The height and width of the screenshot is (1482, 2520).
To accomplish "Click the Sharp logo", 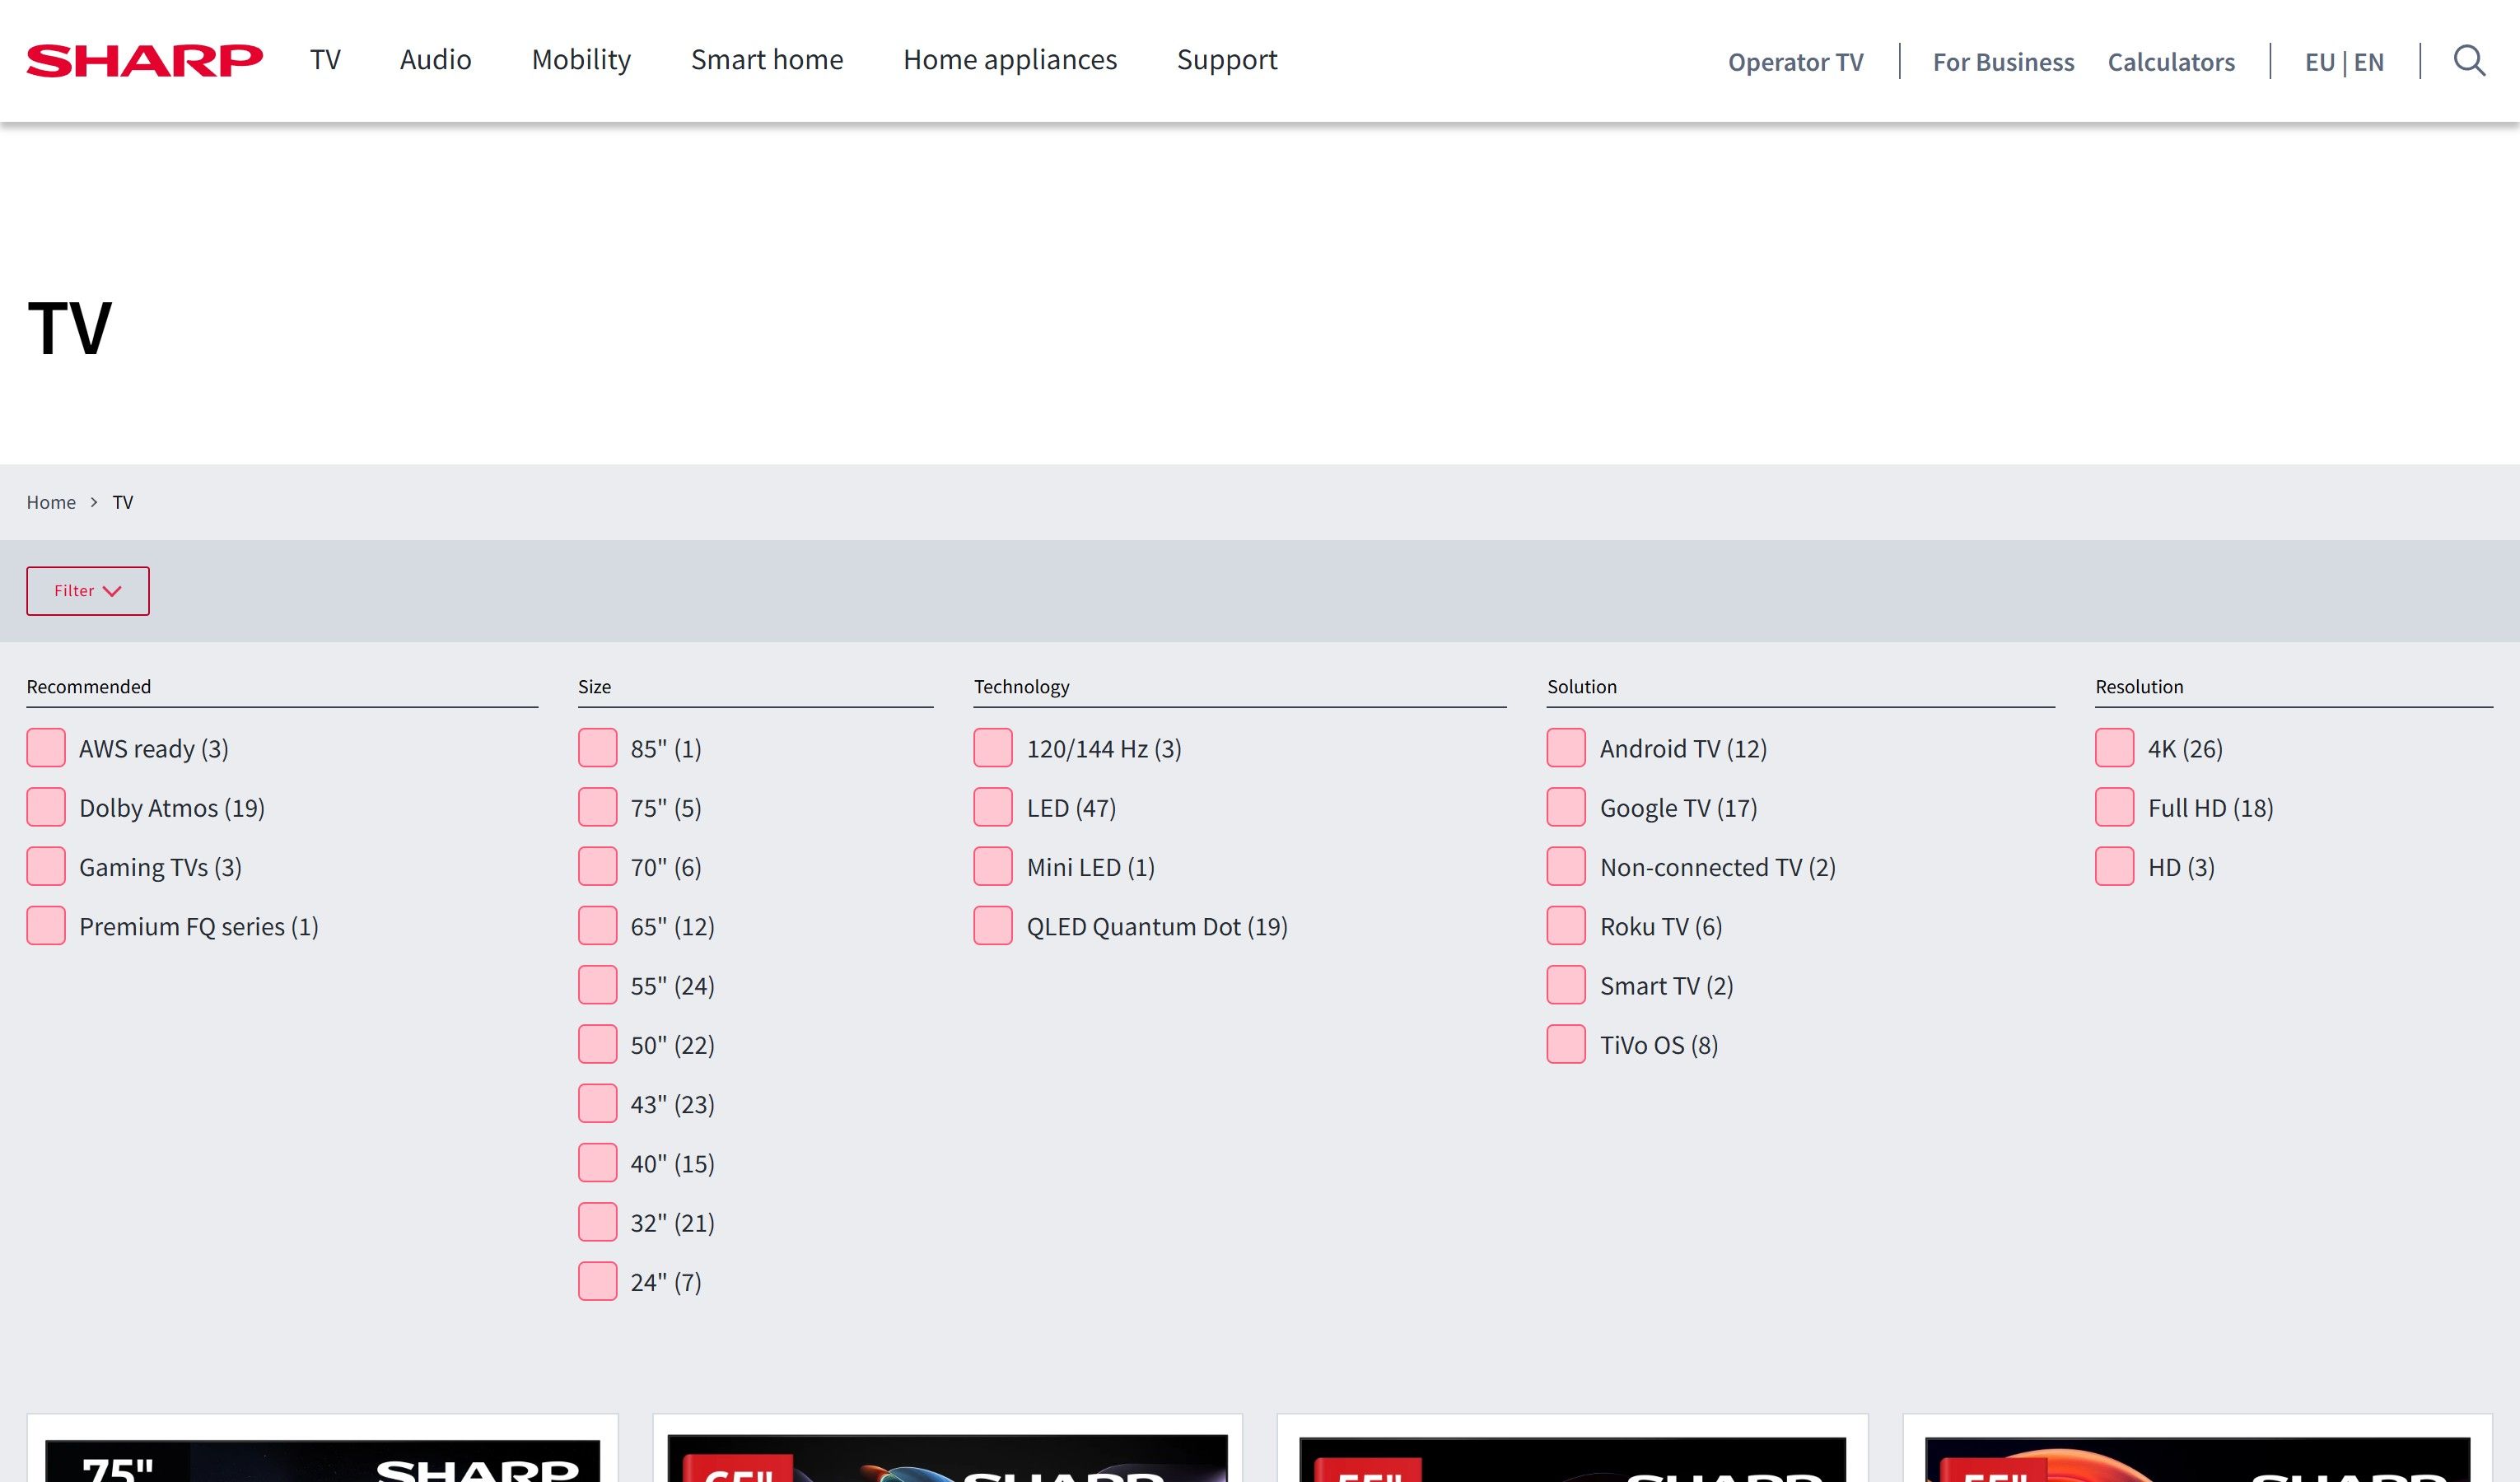I will [x=145, y=61].
